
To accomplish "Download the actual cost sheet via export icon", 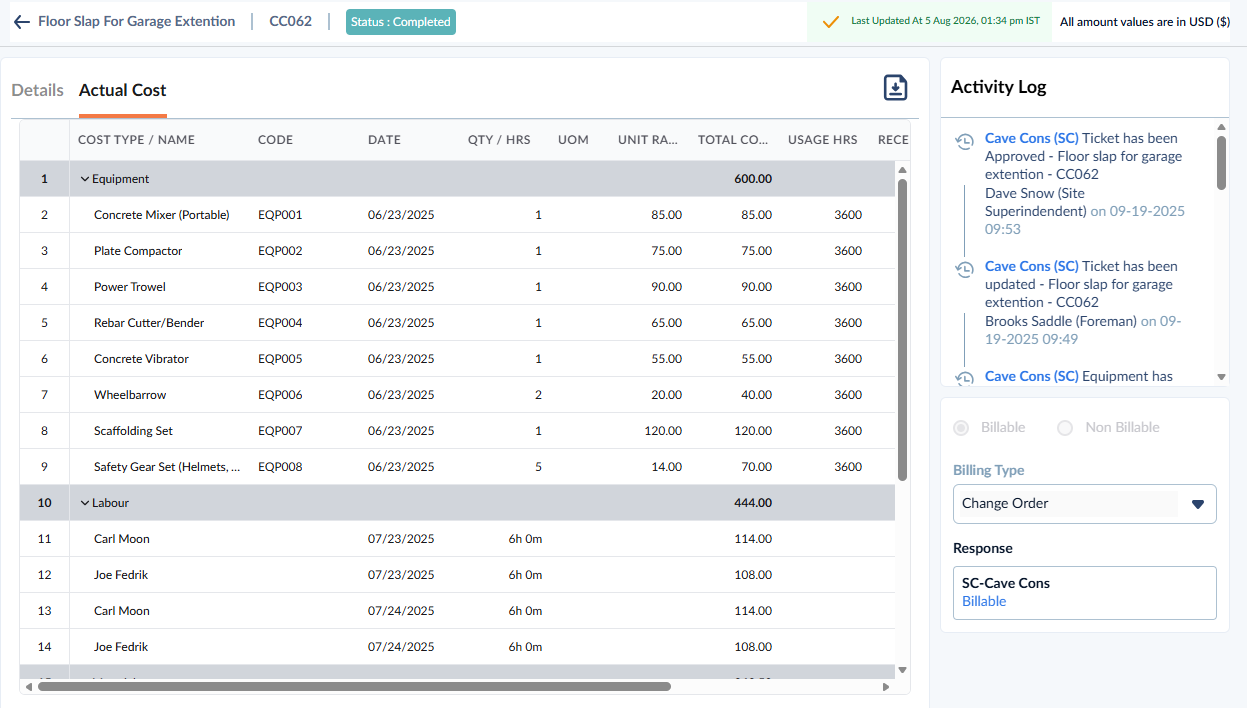I will [x=896, y=88].
